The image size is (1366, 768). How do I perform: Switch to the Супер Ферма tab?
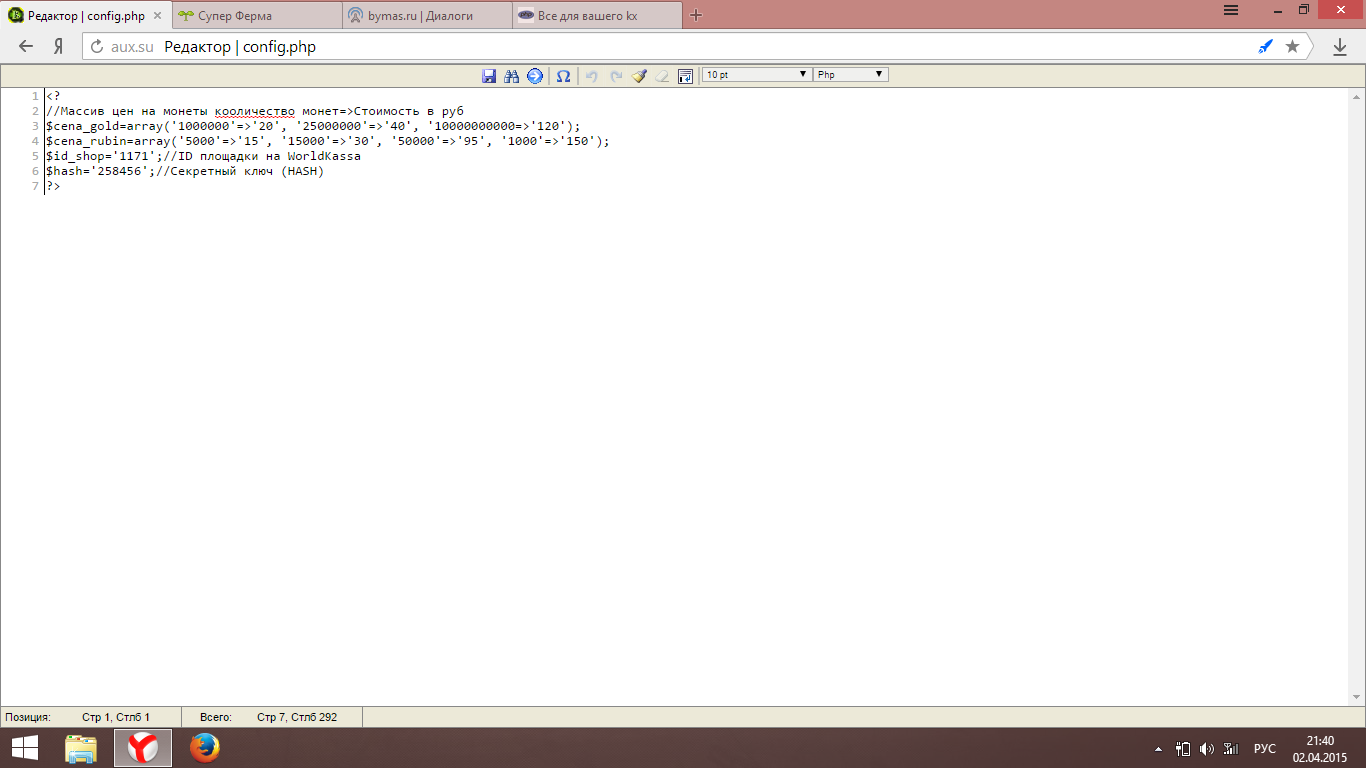[x=255, y=16]
